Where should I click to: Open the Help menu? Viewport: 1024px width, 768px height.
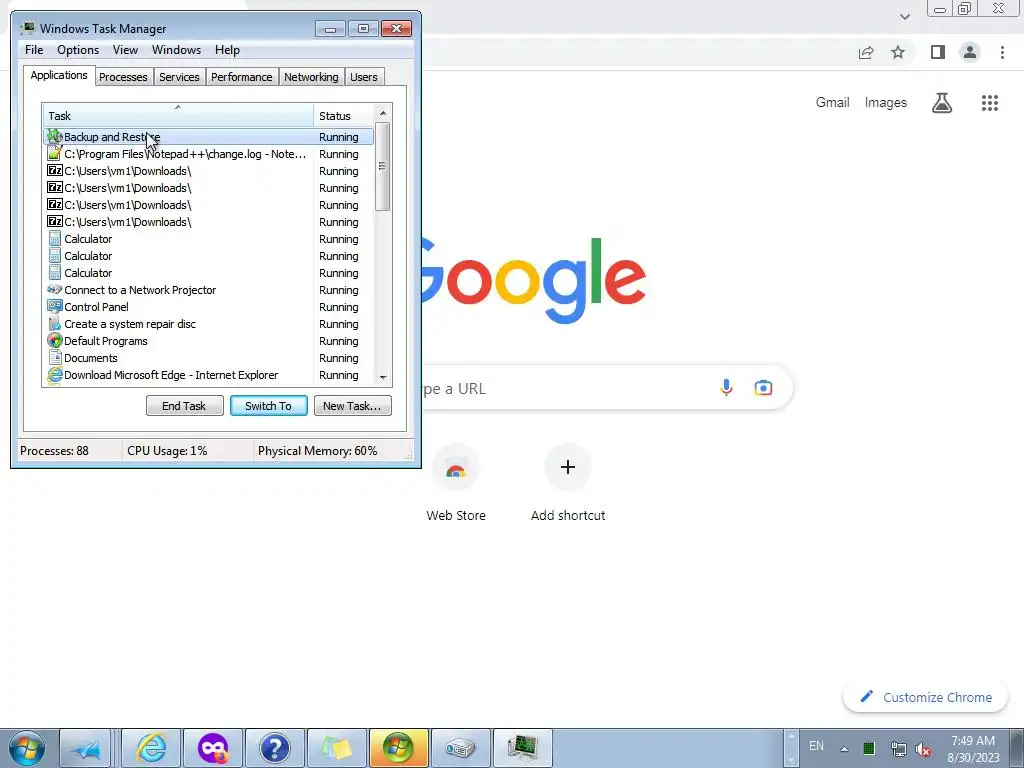click(x=227, y=50)
